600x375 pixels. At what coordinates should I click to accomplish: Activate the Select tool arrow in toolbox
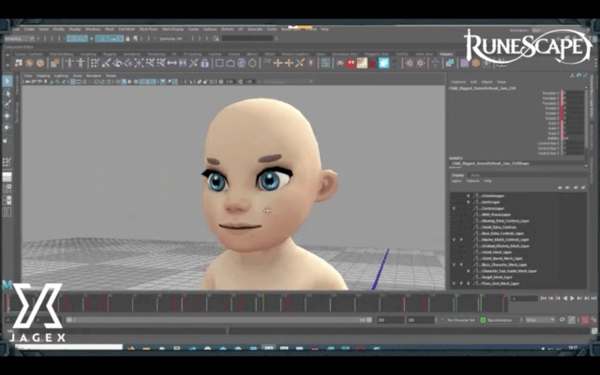[7, 81]
